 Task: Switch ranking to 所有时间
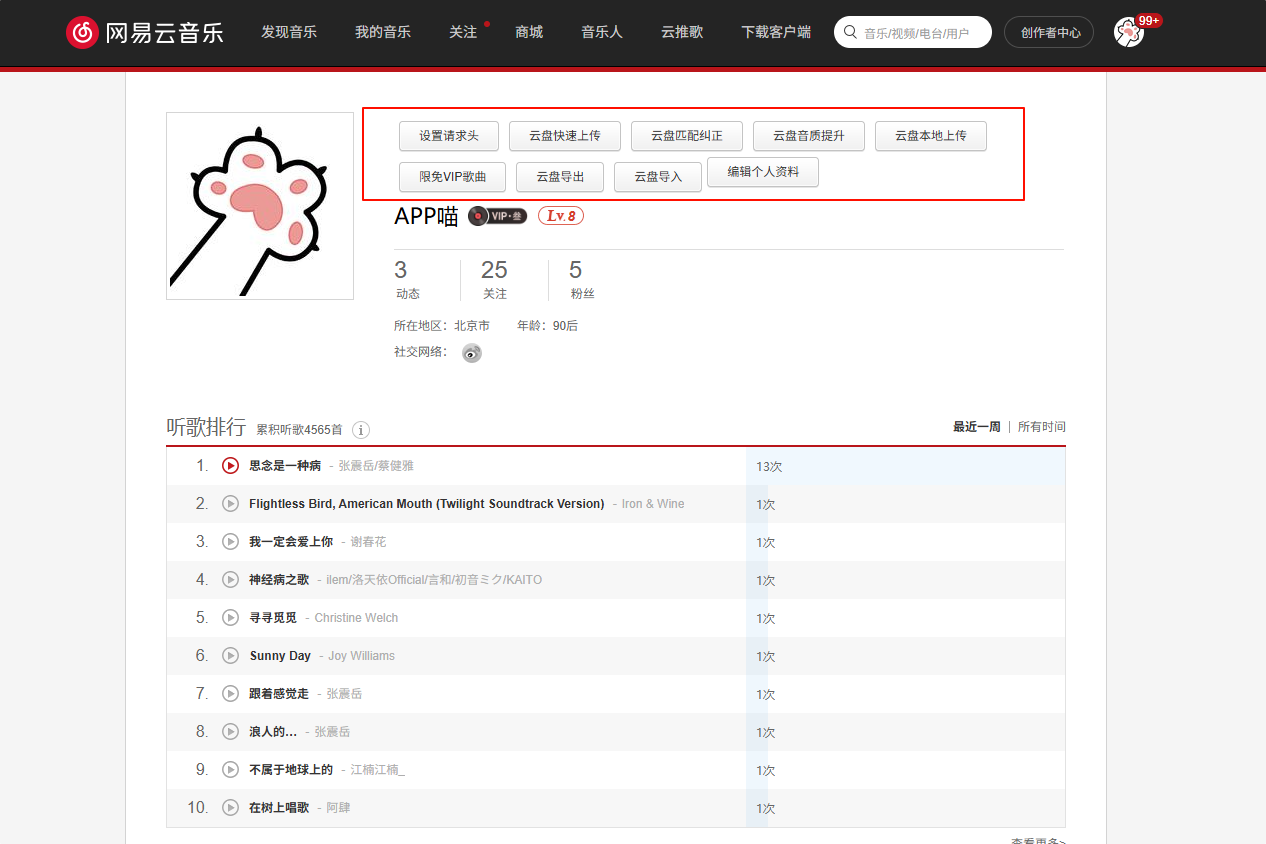(1042, 426)
